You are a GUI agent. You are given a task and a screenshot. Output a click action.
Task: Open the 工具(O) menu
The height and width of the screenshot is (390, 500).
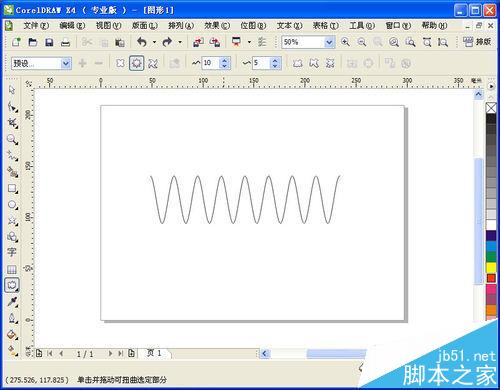[362, 25]
